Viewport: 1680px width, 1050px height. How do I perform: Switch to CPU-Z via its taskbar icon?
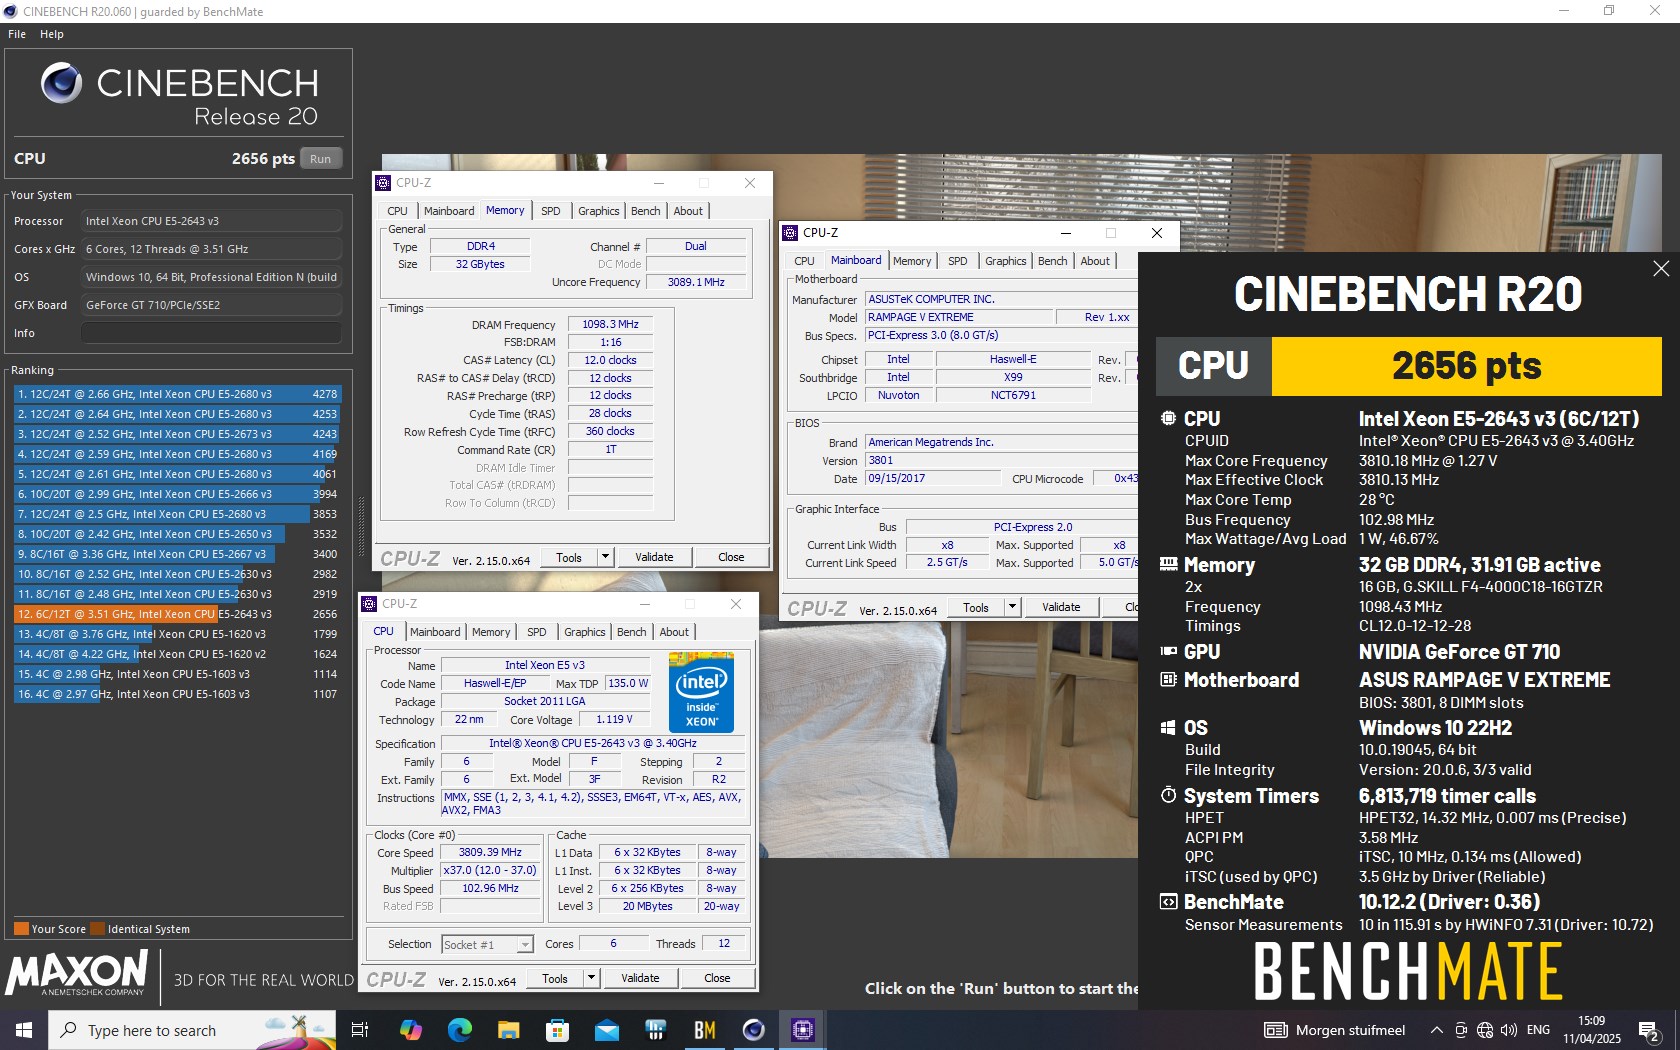[802, 1030]
